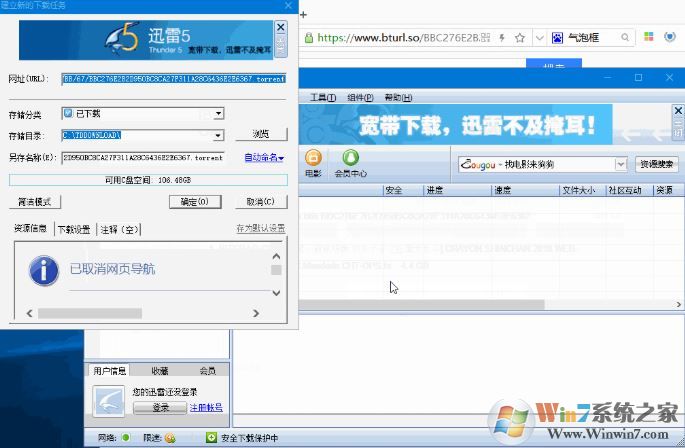685x448 pixels.
Task: Click the Thunder 5 bird logo banner
Action: pos(145,40)
